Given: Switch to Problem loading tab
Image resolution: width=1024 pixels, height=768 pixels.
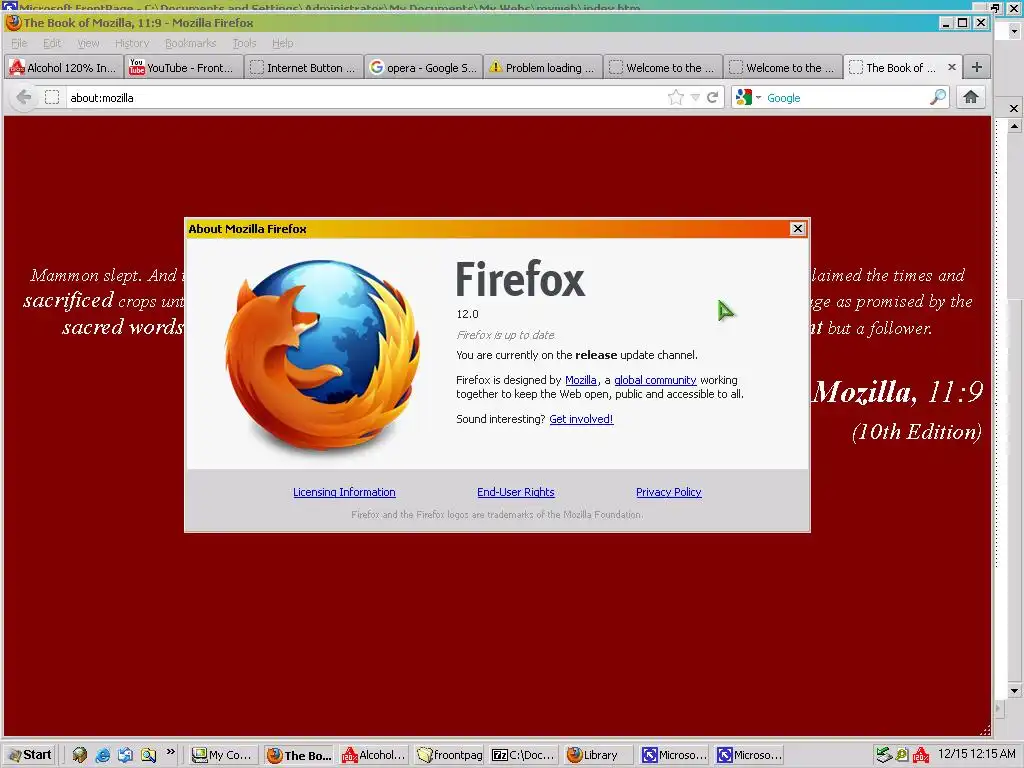Looking at the screenshot, I should tap(544, 67).
